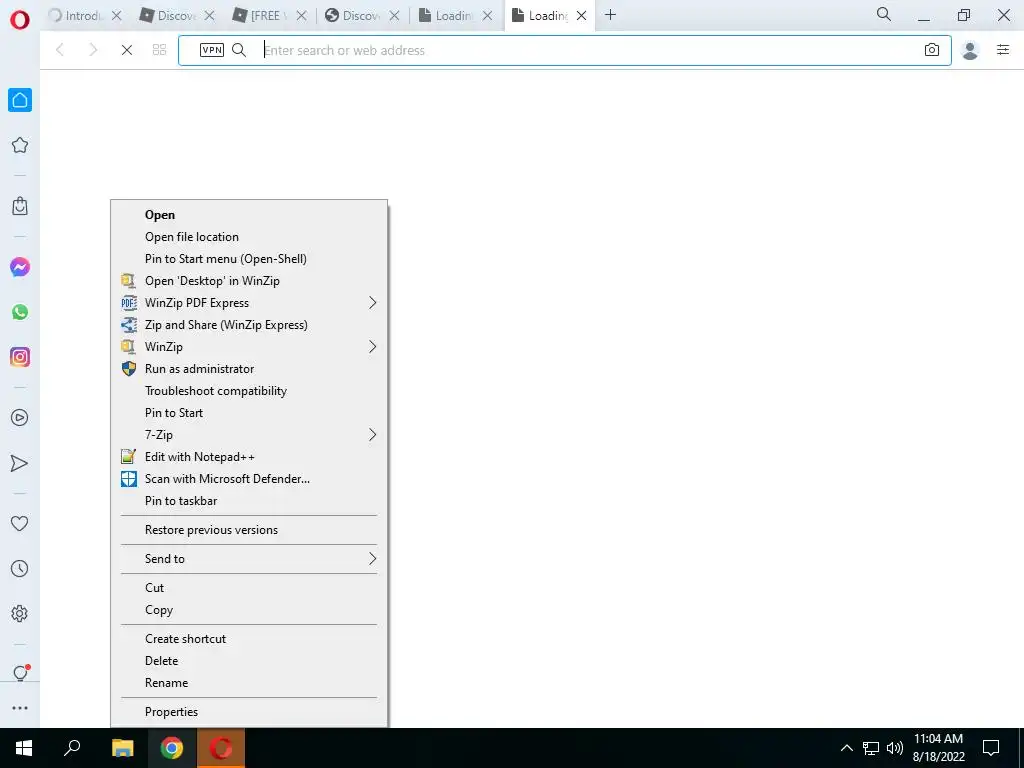Open the Windows Start button
1024x768 pixels.
24,748
